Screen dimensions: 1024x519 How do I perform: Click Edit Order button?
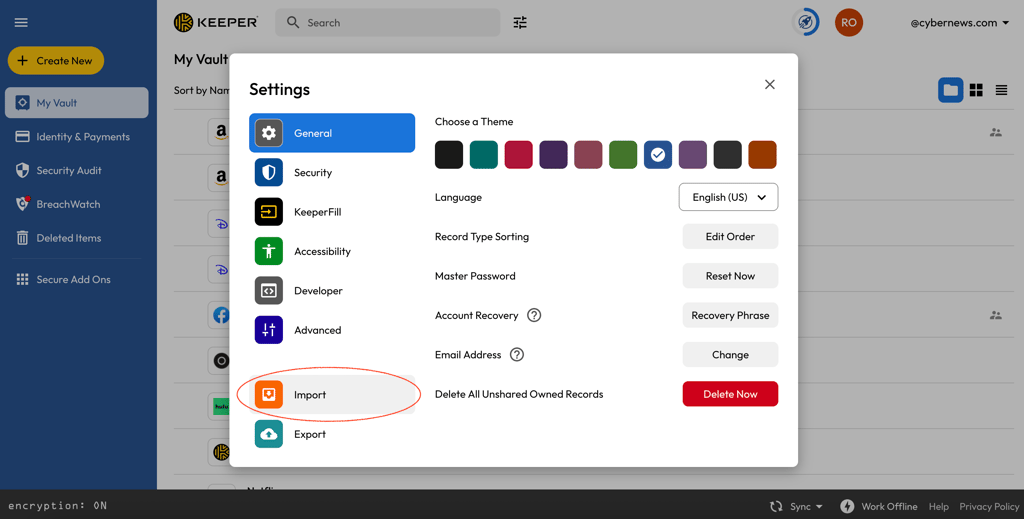[730, 237]
